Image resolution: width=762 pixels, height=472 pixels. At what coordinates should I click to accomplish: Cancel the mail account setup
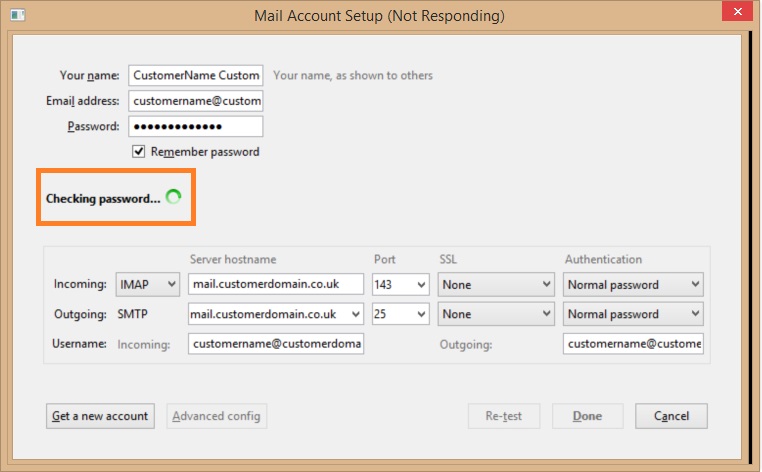coord(671,416)
